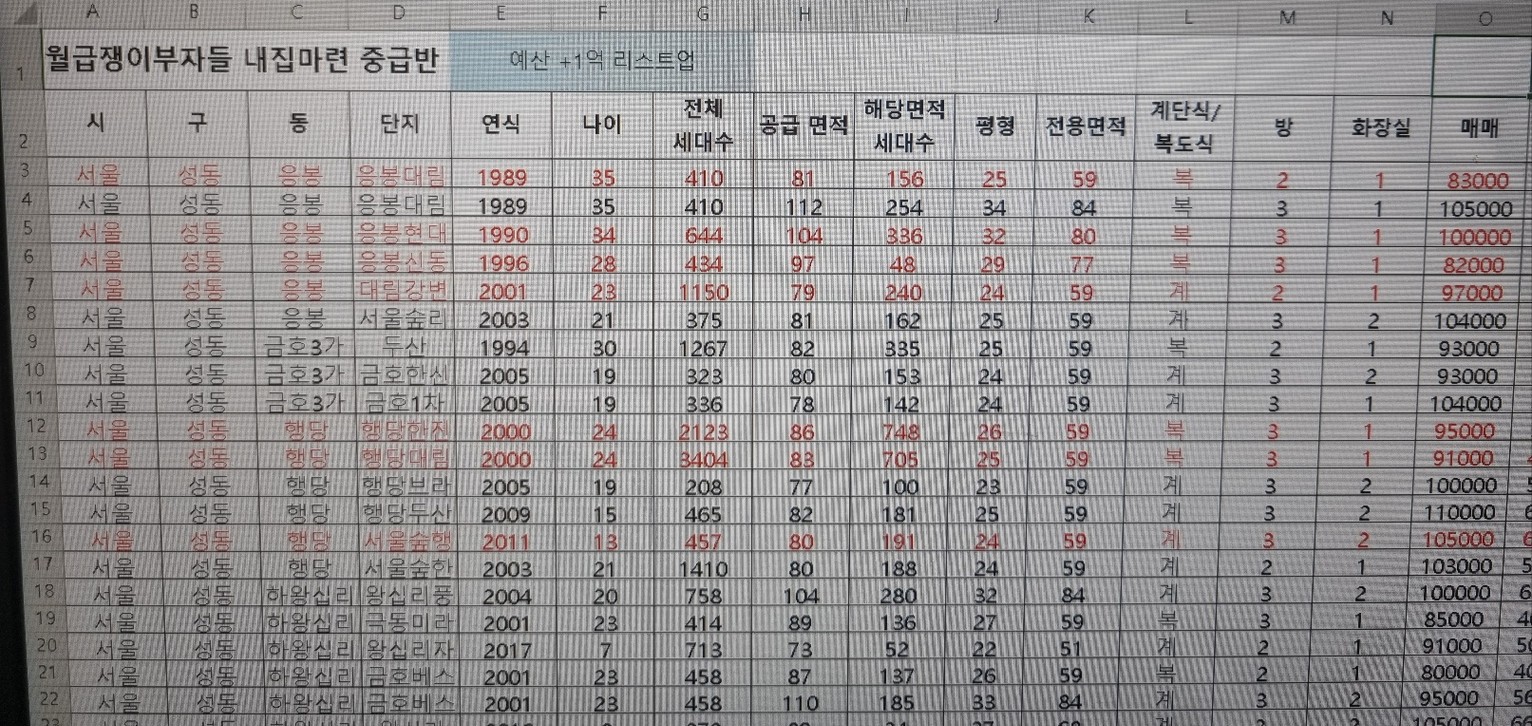Click the price cell 82000
This screenshot has height=726, width=1532.
[x=1473, y=265]
